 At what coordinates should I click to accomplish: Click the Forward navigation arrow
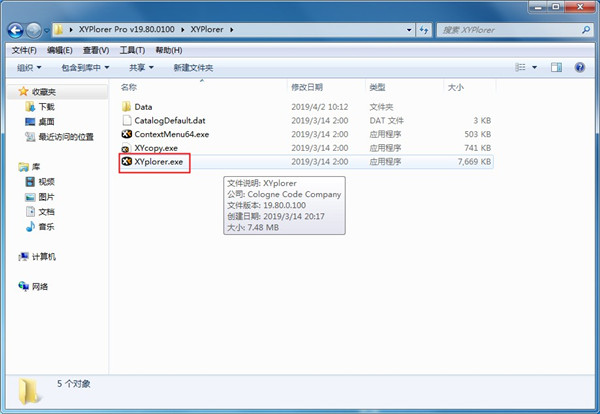tap(34, 30)
